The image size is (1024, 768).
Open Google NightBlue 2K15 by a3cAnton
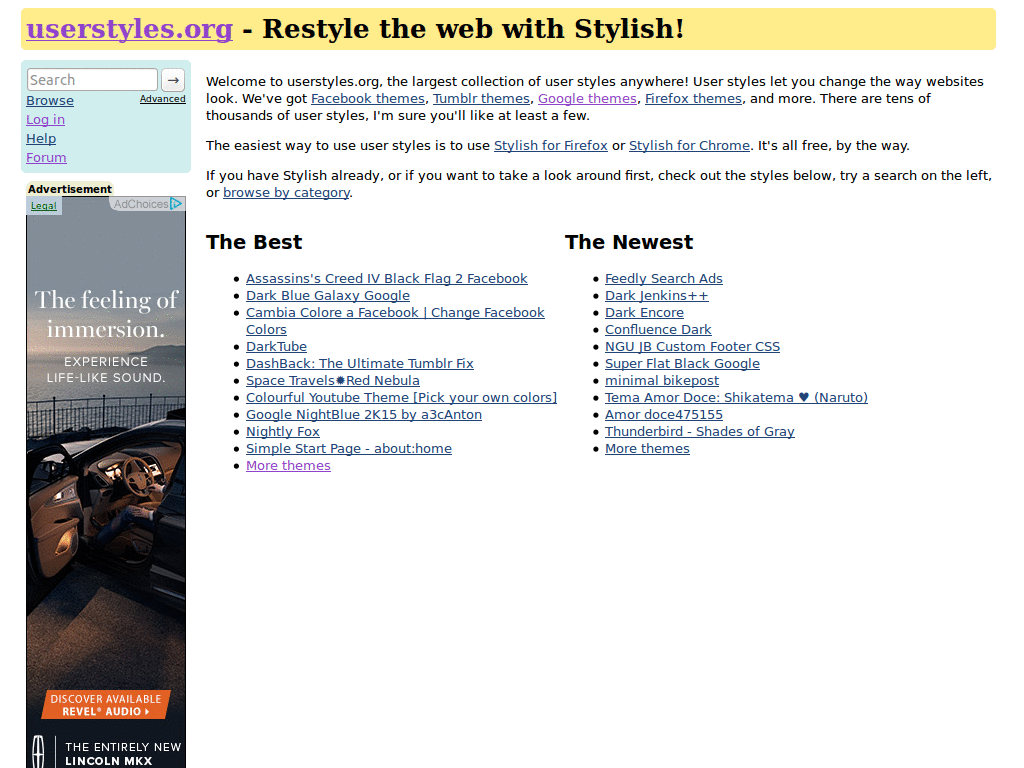point(364,415)
